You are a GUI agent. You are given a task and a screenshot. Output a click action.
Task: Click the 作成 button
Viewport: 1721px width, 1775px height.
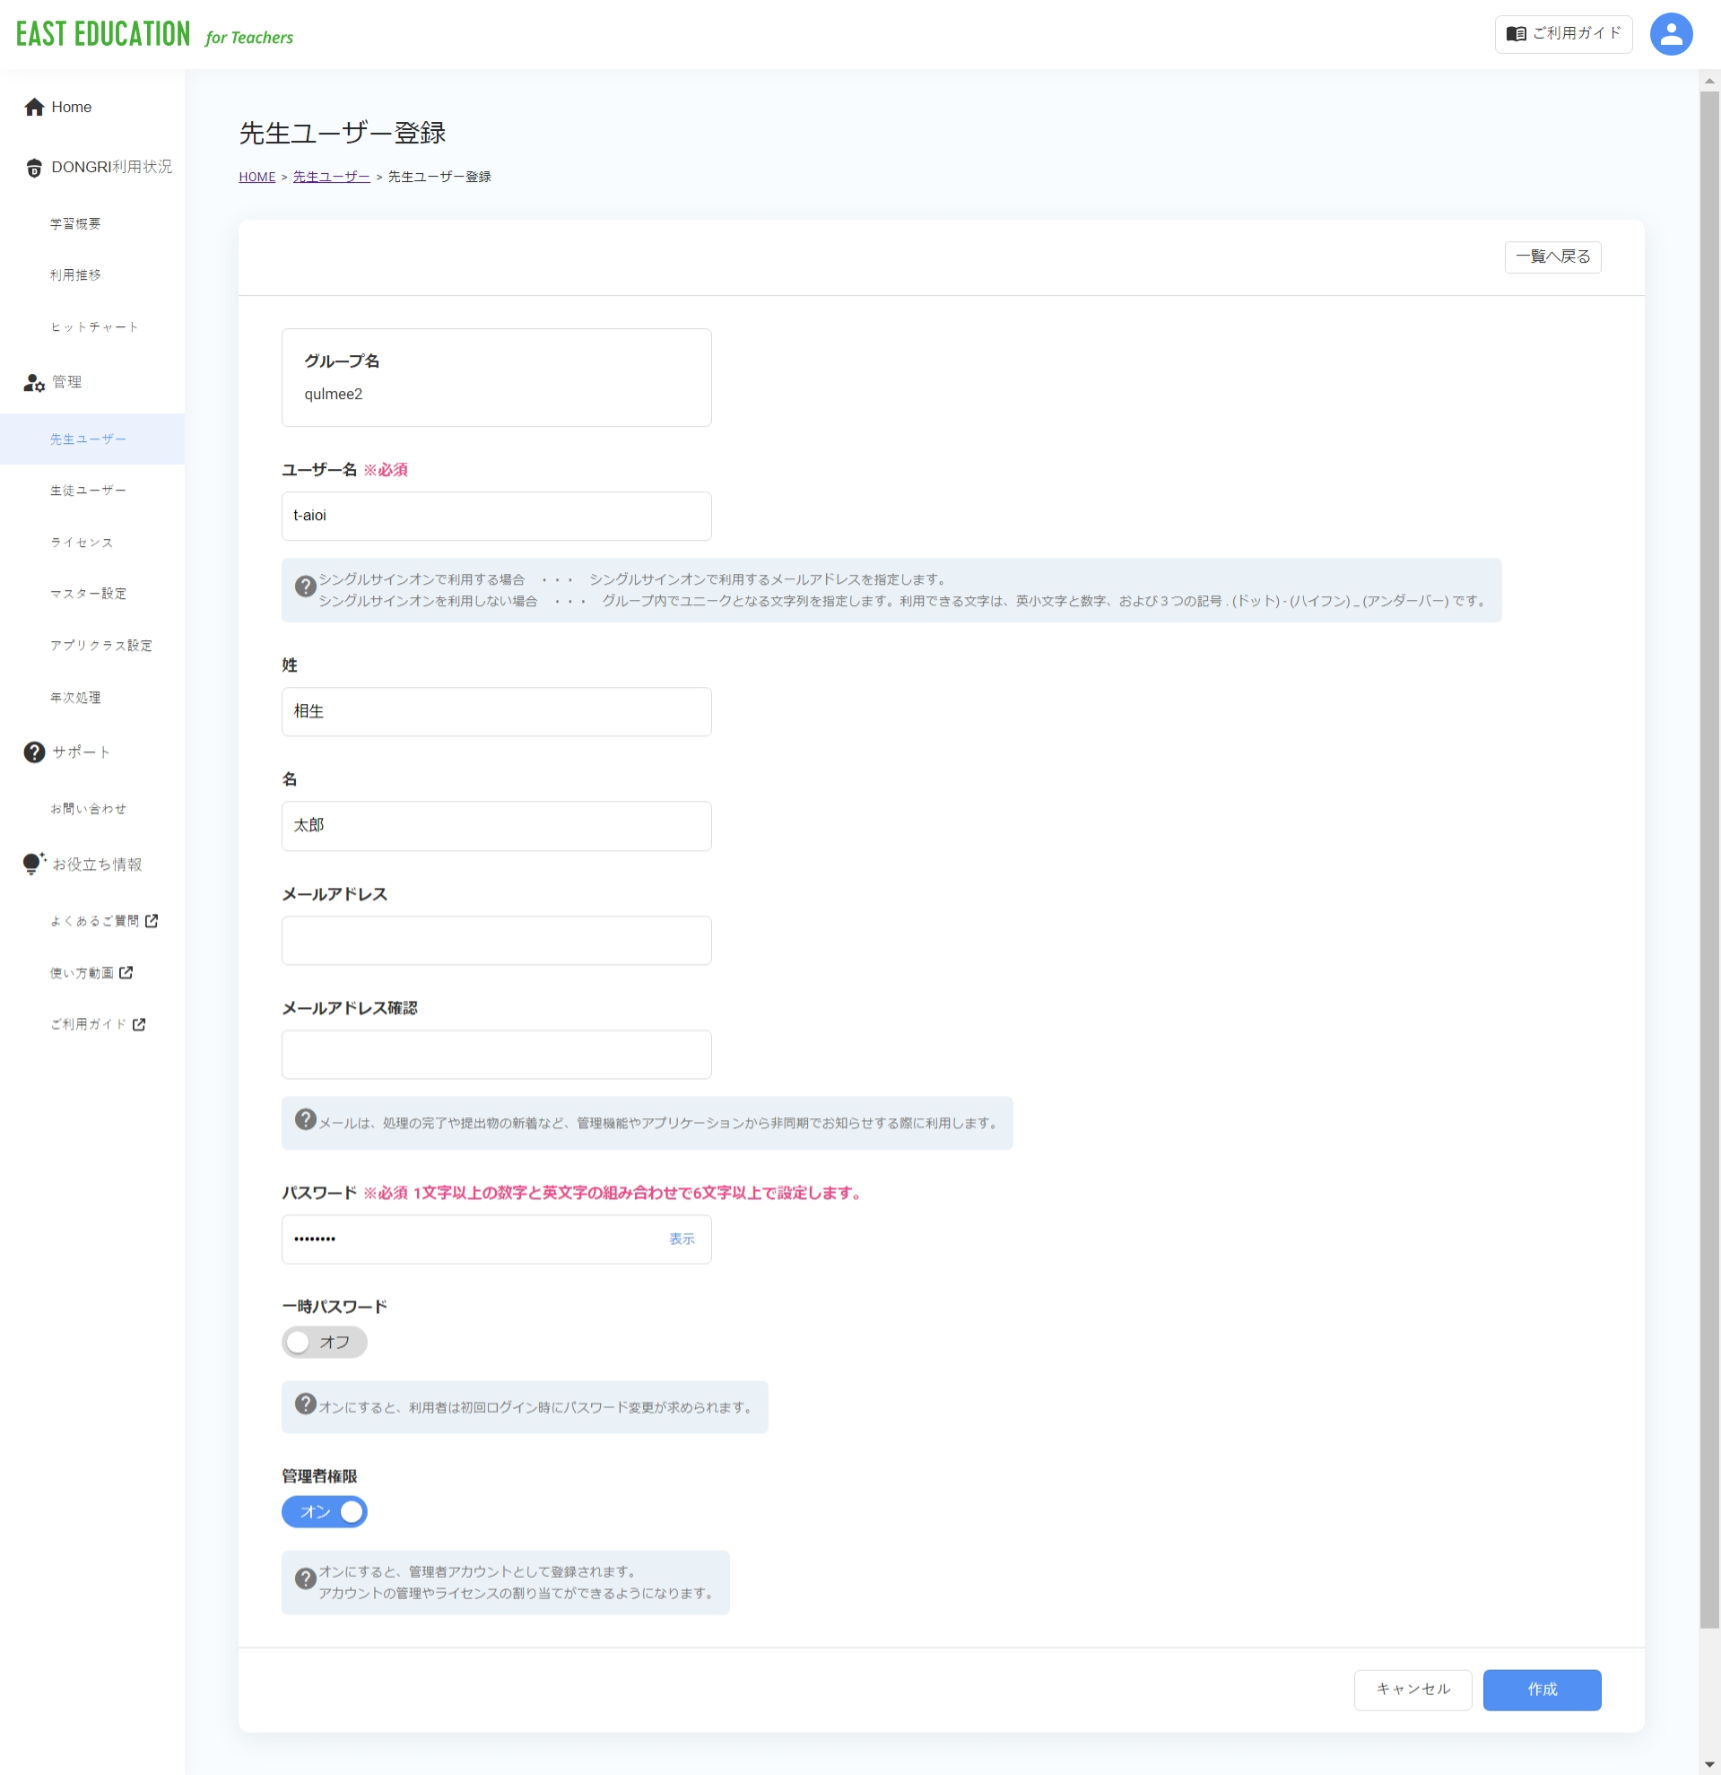(1541, 1689)
